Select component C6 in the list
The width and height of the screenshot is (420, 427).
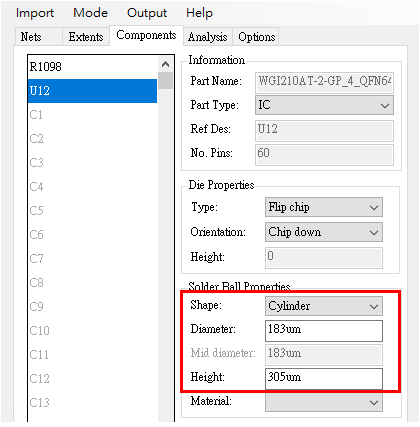click(x=93, y=235)
